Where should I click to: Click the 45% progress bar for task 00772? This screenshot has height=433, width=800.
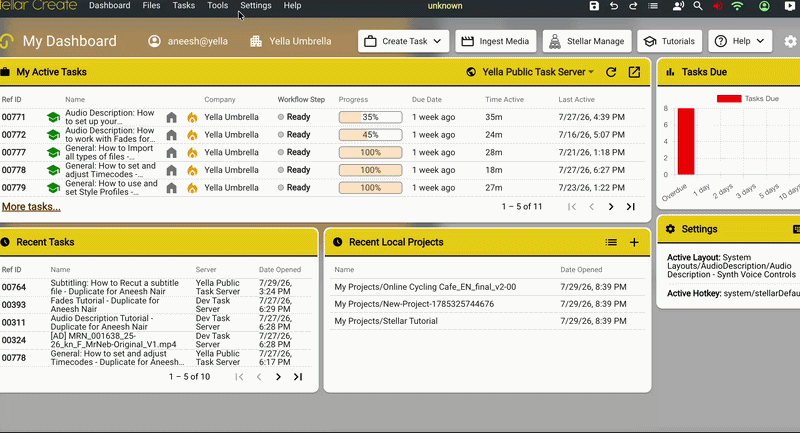(x=370, y=135)
